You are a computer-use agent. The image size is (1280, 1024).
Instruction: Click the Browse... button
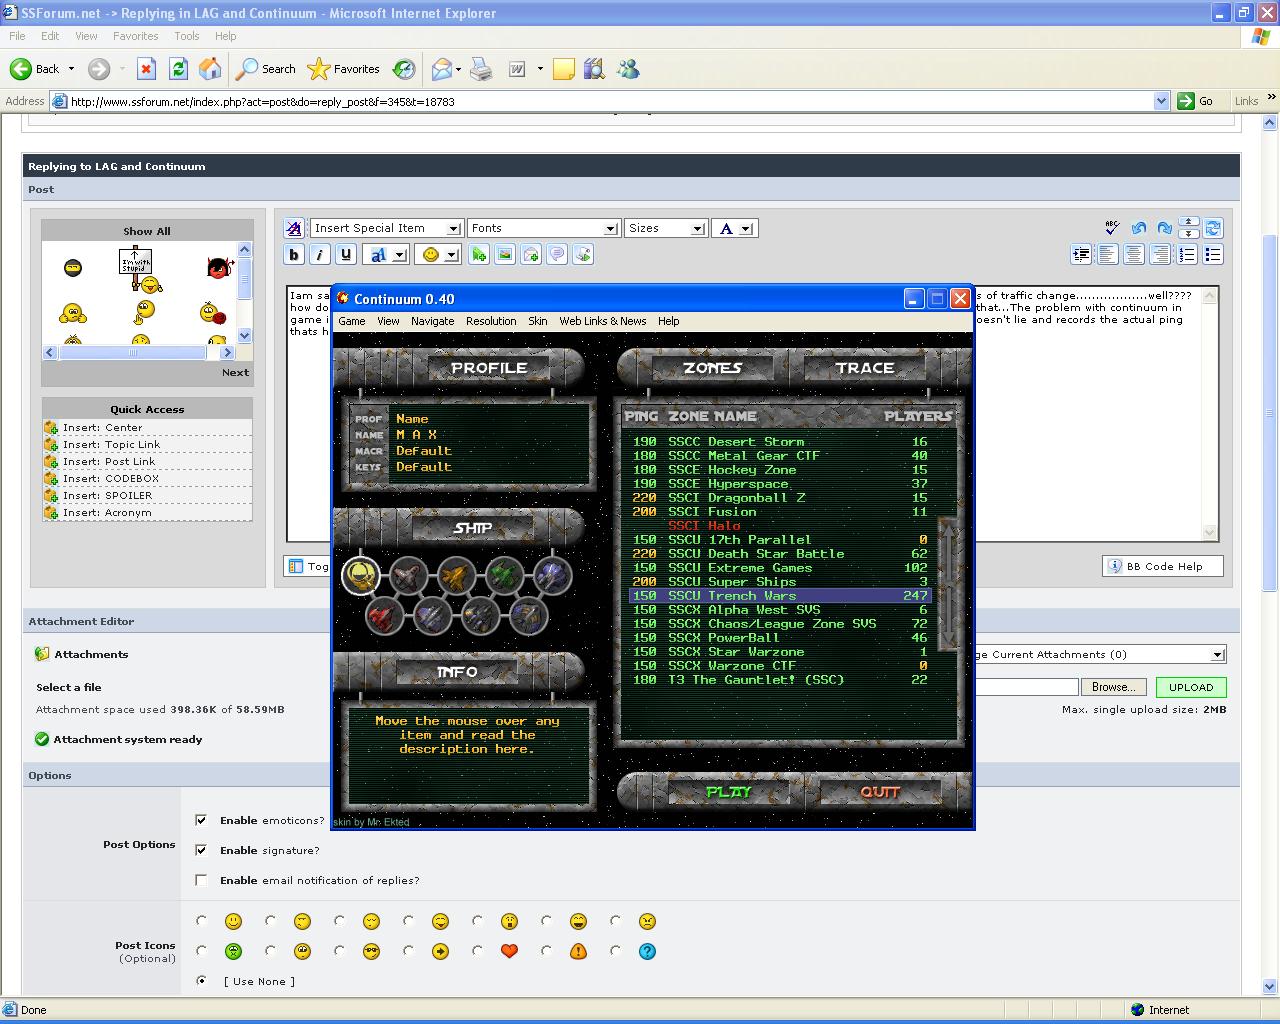1114,687
